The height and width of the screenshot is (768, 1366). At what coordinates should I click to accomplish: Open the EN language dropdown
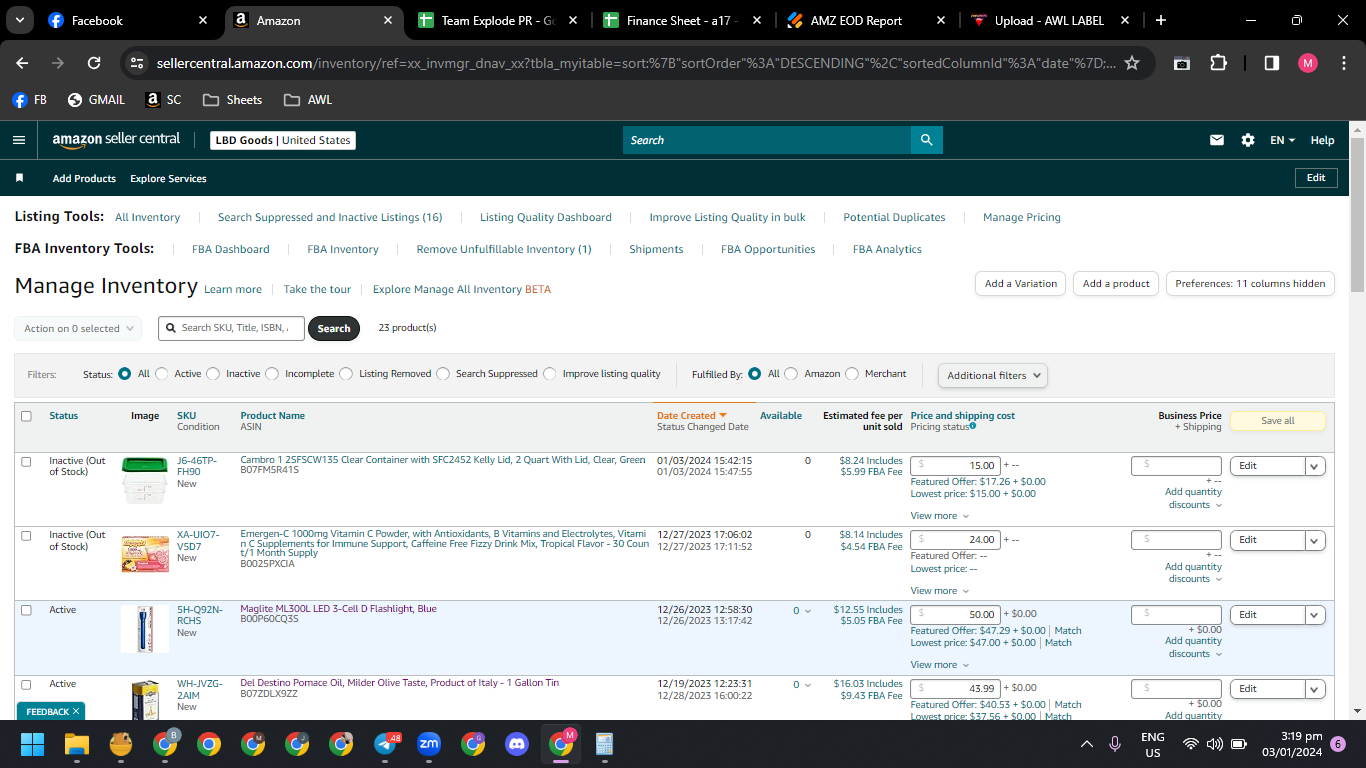pos(1283,140)
